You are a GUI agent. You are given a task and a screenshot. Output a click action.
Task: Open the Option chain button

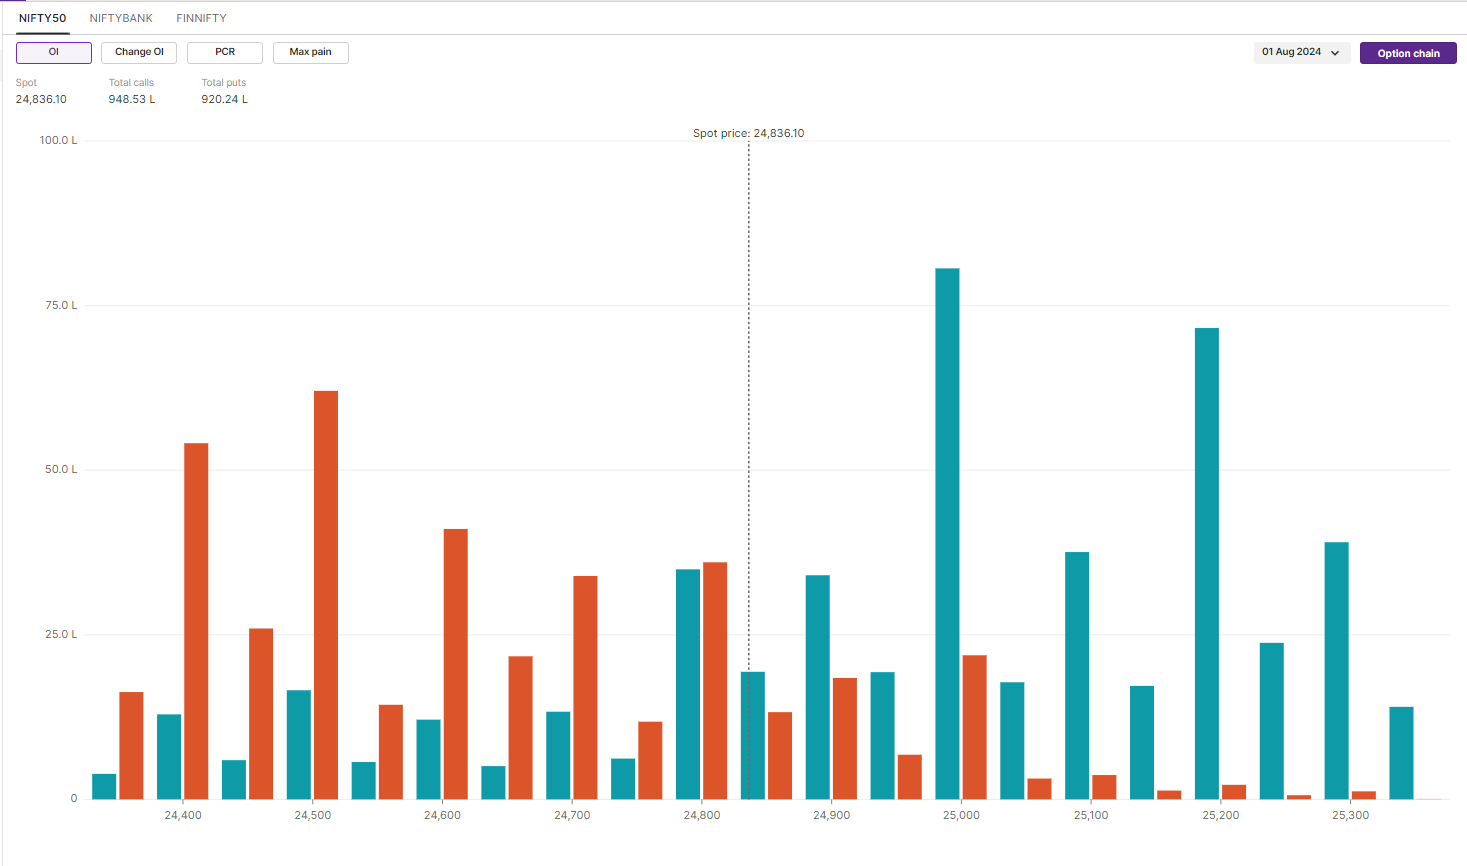(1408, 53)
